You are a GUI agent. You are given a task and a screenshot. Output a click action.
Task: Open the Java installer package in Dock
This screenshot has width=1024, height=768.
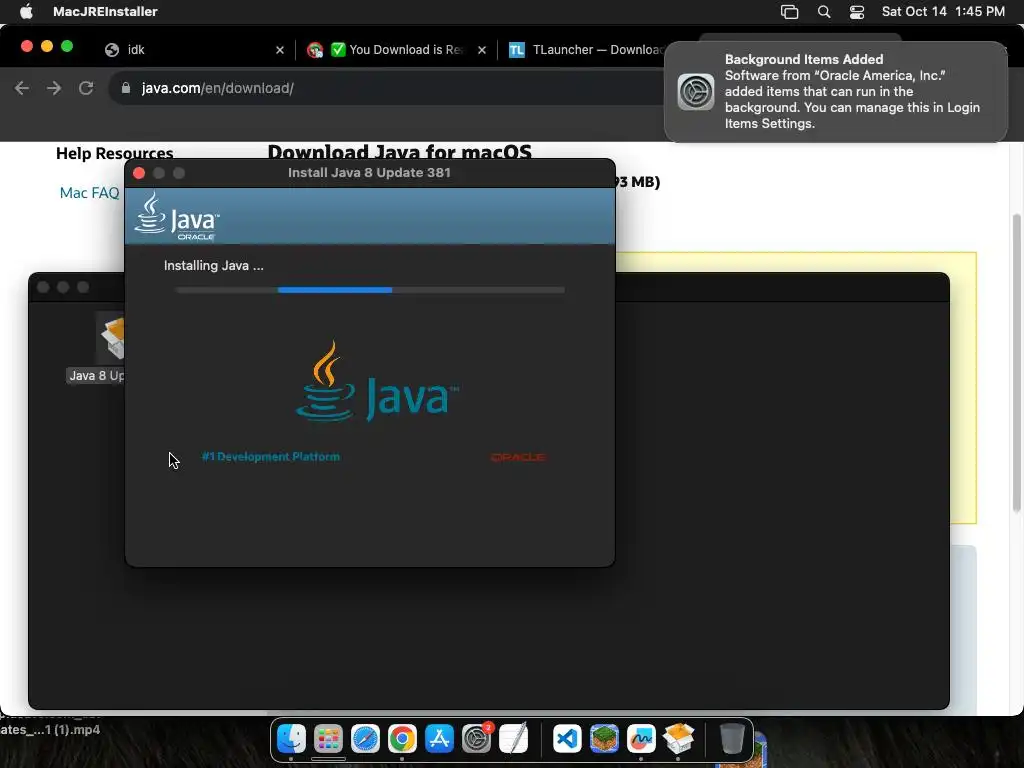coord(678,739)
